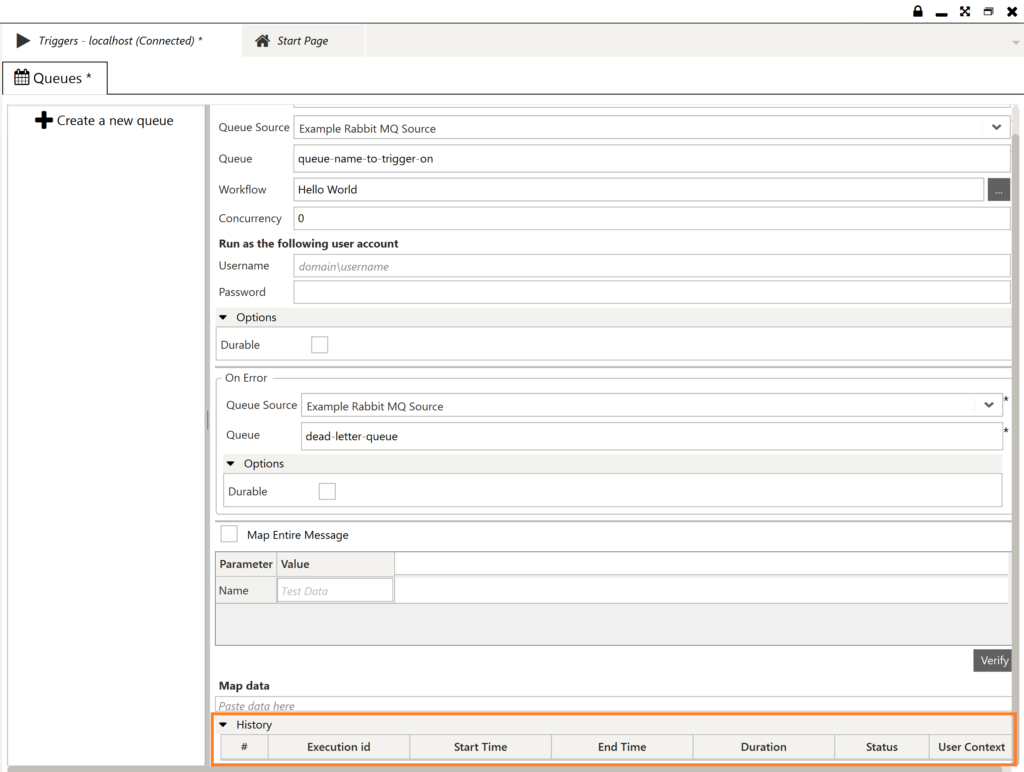
Task: Open the On Error Queue Source dropdown
Action: (988, 405)
